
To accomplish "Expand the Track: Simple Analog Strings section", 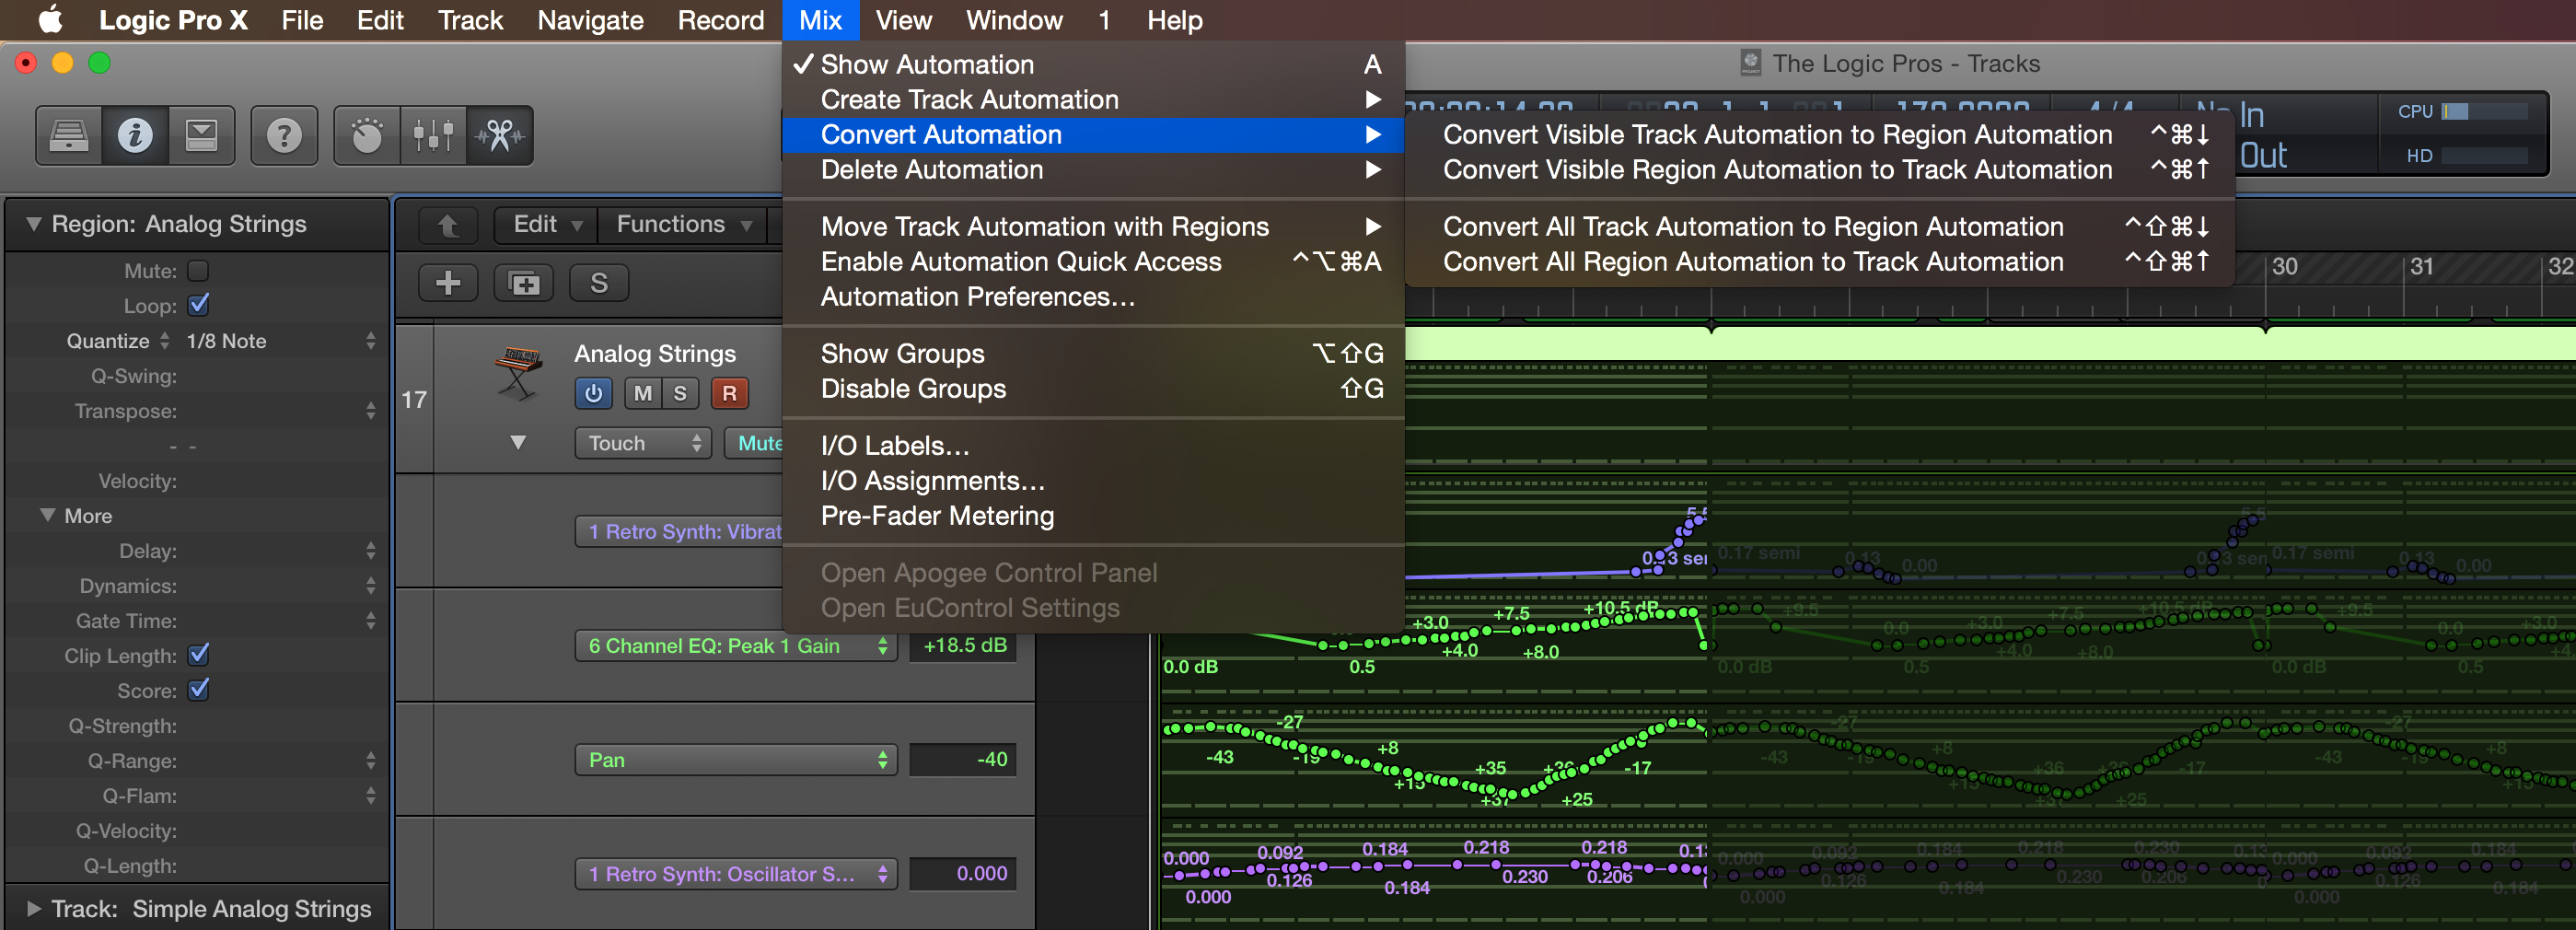I will click(x=34, y=909).
